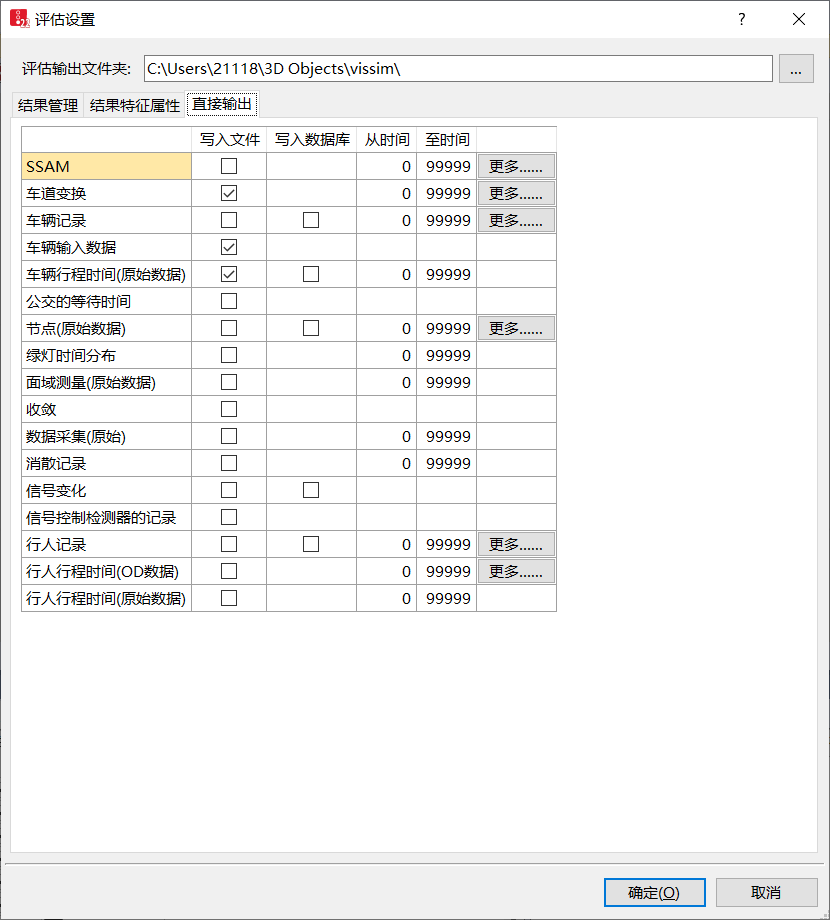Open 更多 settings for 行人记录
Screen dimensions: 830x920
pyautogui.click(x=516, y=544)
